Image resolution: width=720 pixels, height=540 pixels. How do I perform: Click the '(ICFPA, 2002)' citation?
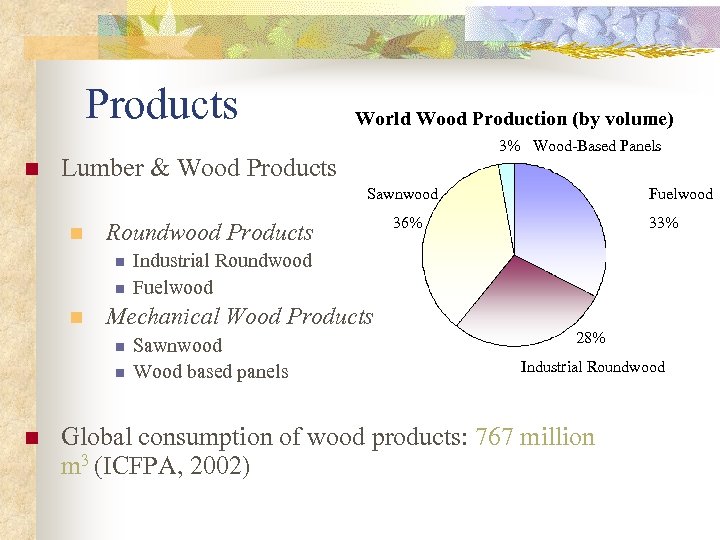pyautogui.click(x=172, y=466)
